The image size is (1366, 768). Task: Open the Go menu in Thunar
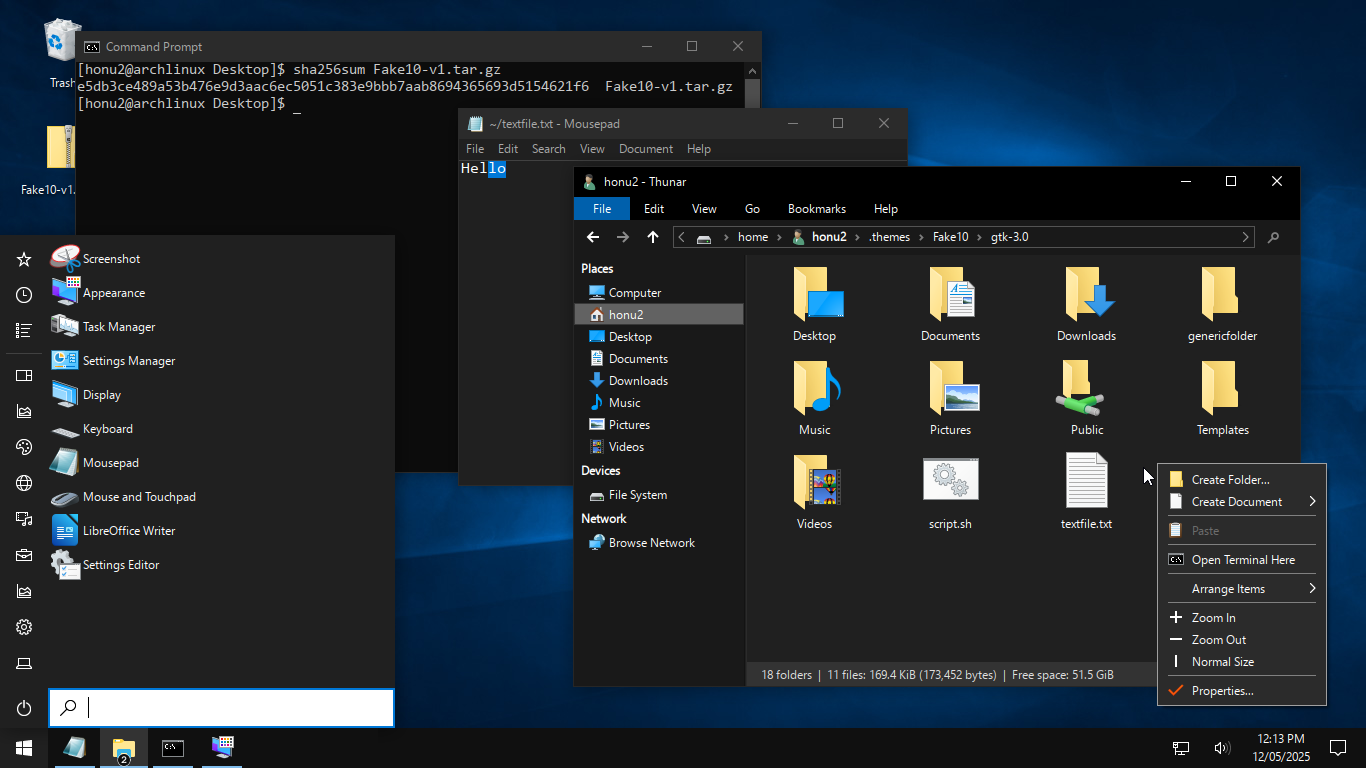[x=752, y=208]
